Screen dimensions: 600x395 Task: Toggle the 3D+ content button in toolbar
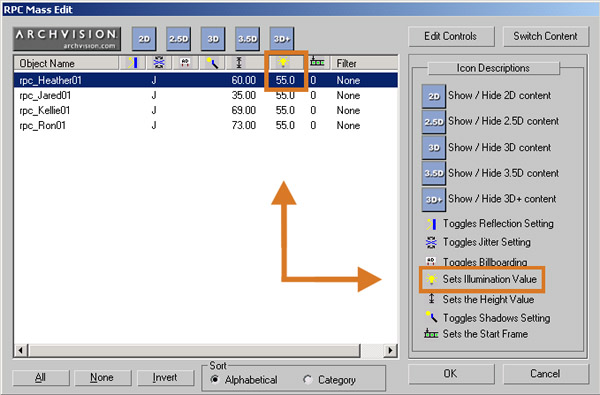(282, 39)
